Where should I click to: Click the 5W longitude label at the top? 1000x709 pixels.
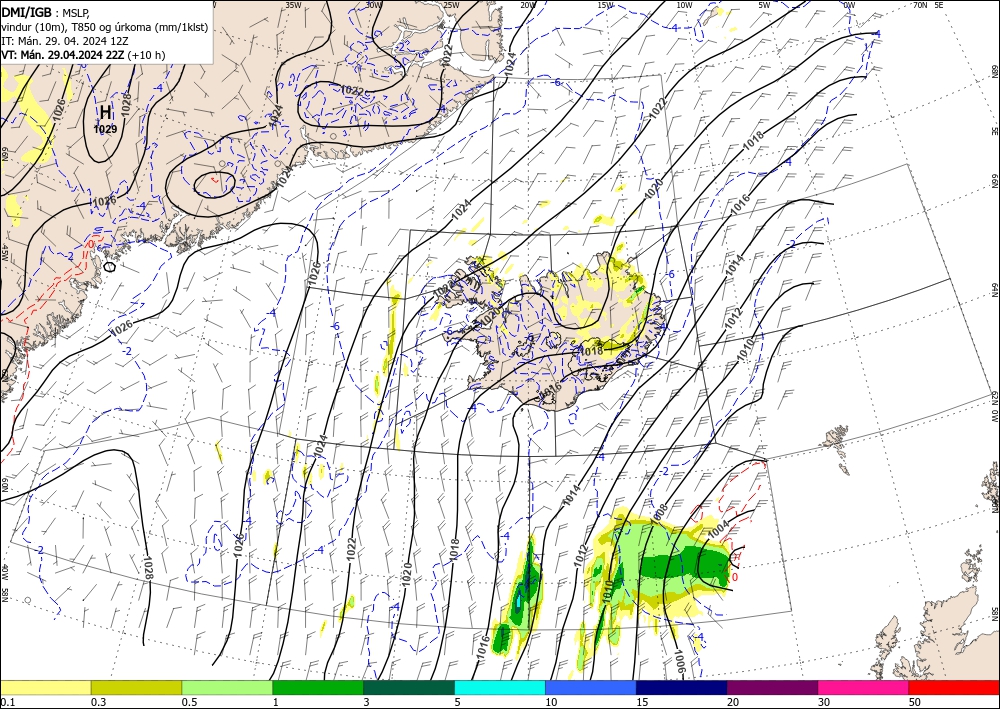[x=765, y=5]
